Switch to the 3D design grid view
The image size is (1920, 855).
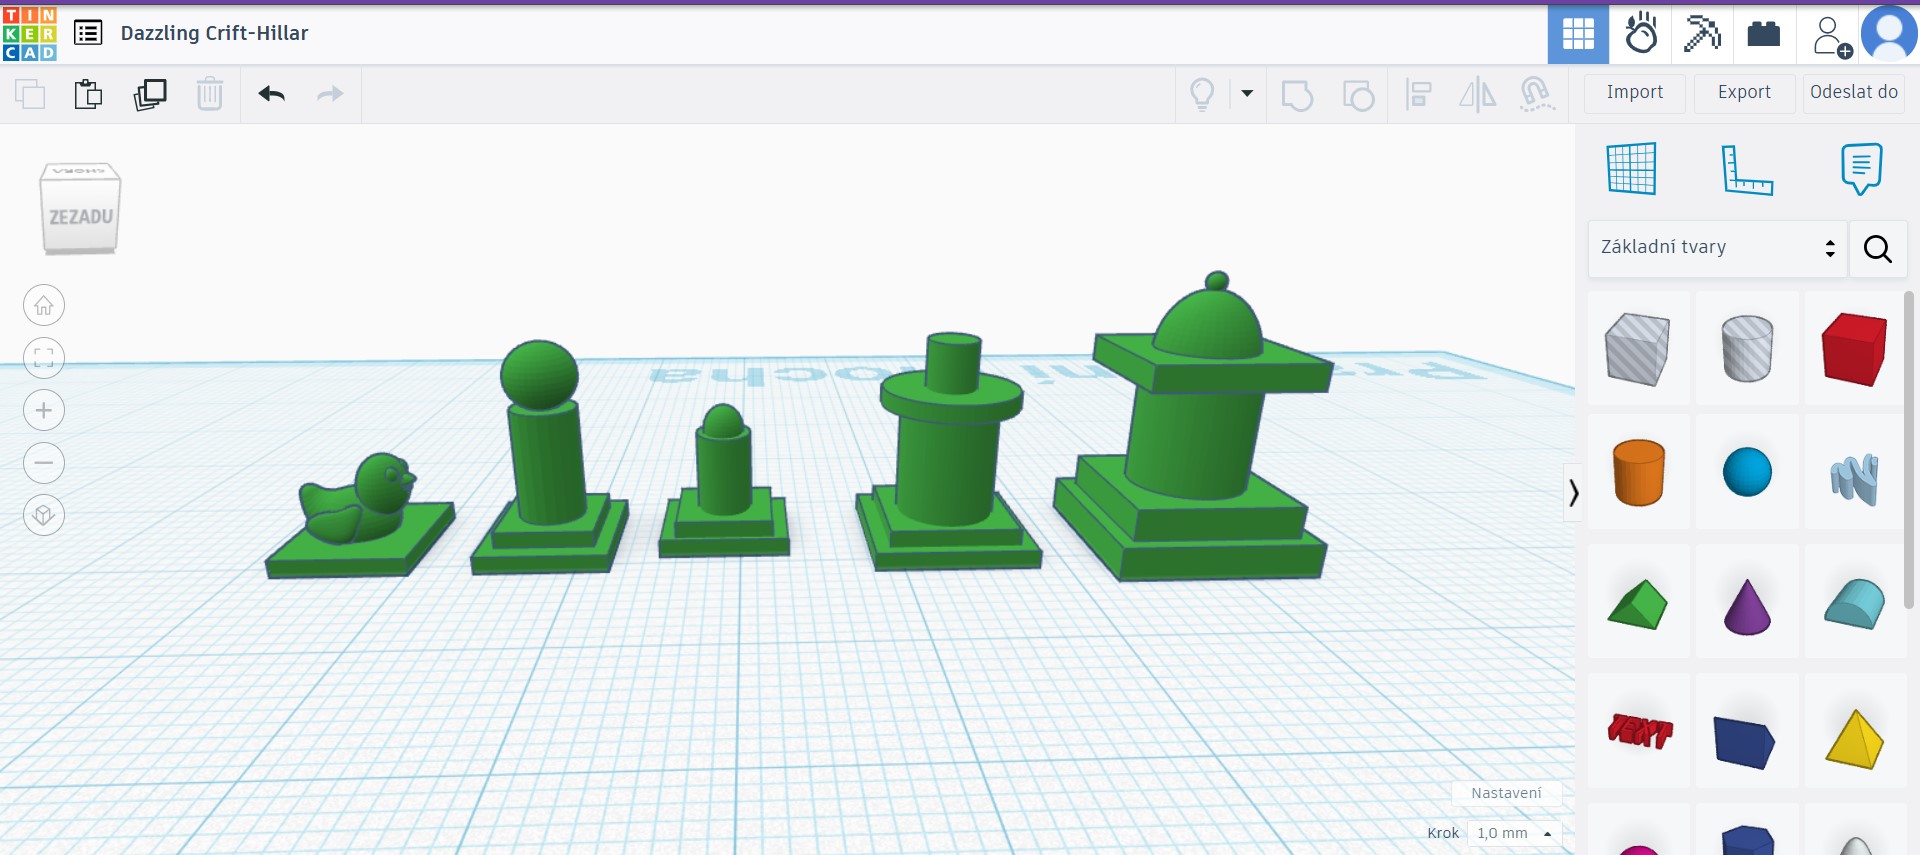pos(1578,34)
